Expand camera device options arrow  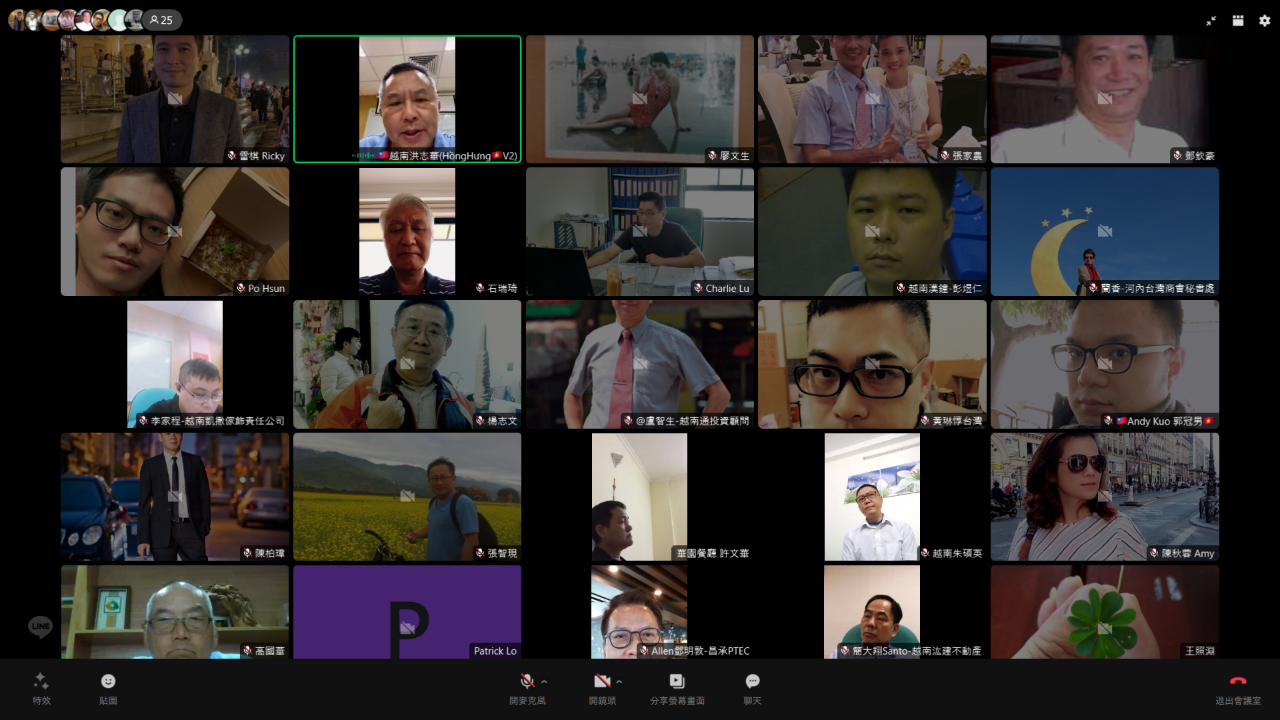point(619,682)
